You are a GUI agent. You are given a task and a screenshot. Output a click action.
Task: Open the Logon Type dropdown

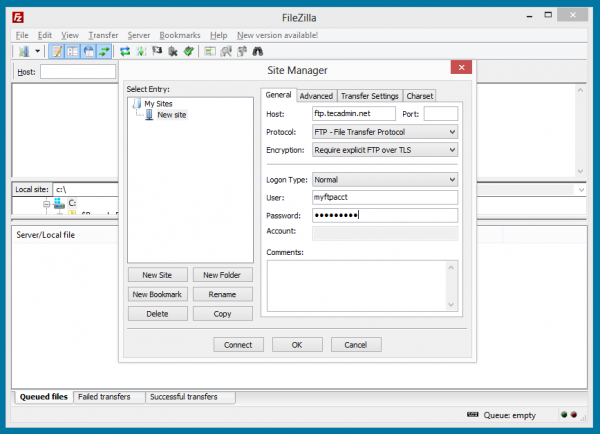click(385, 180)
